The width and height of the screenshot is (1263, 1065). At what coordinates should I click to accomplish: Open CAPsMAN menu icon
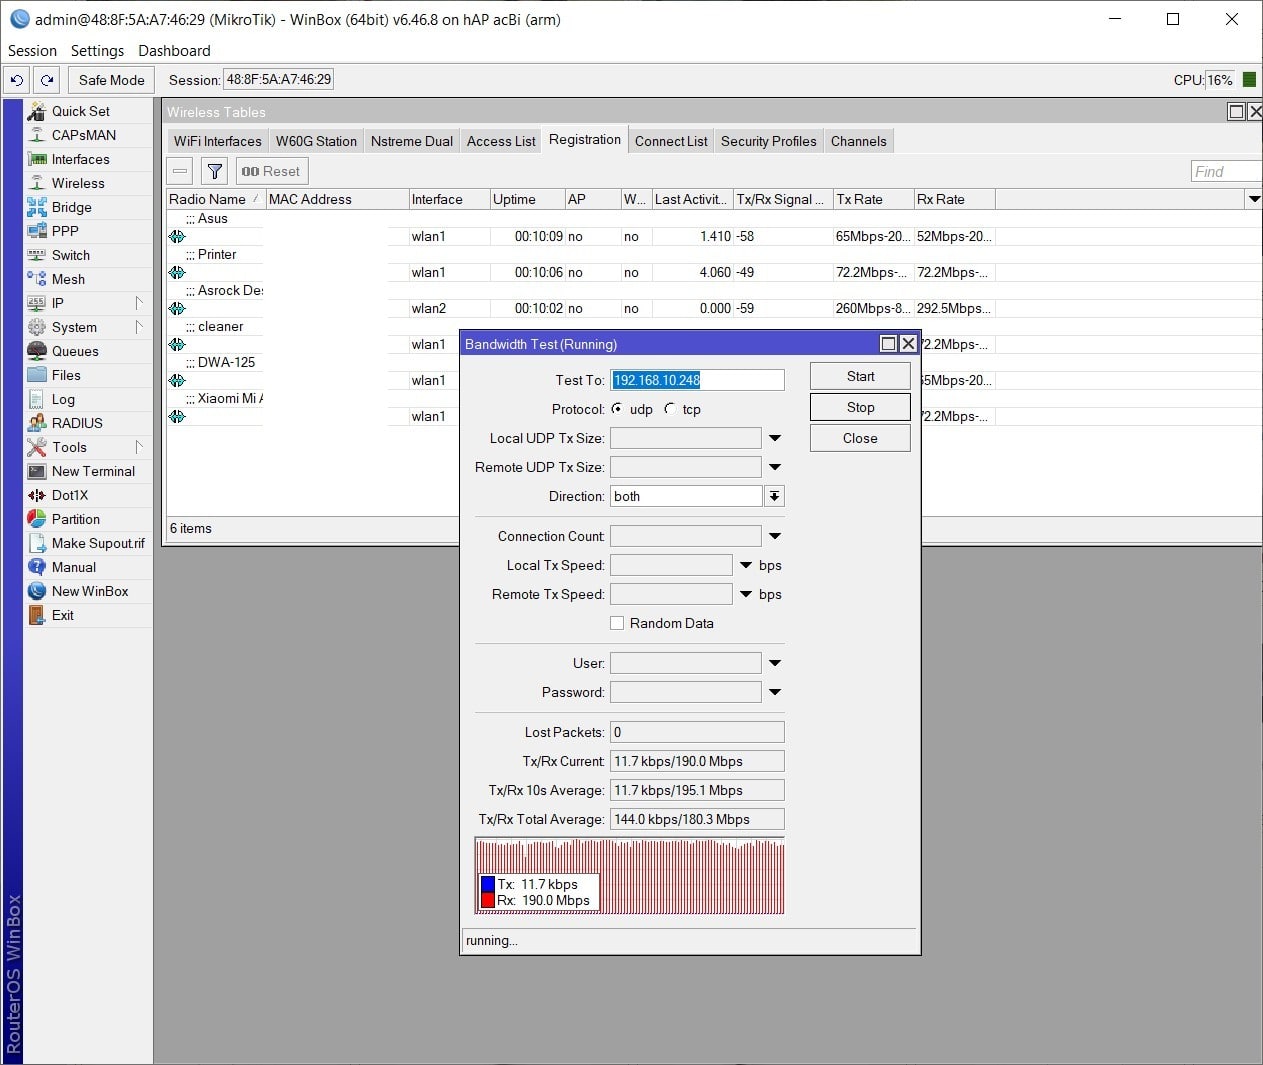click(37, 135)
